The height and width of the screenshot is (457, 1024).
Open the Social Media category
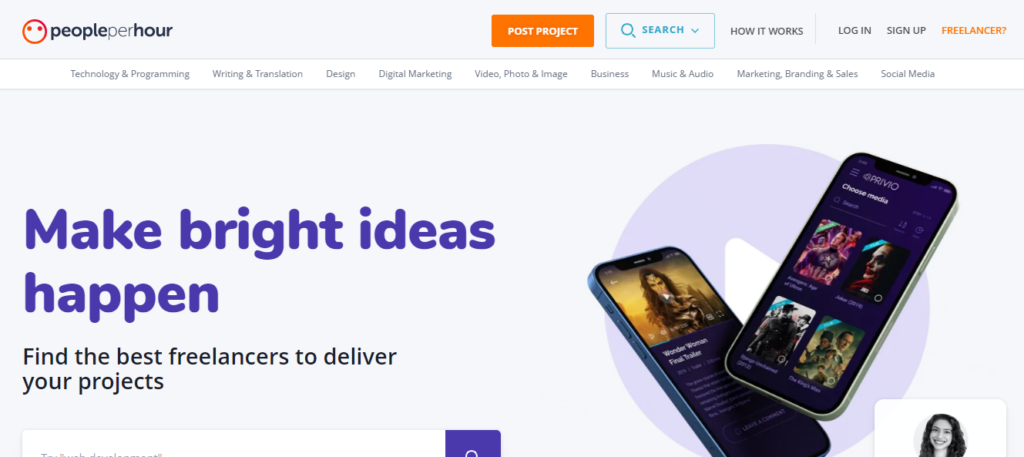coord(908,74)
